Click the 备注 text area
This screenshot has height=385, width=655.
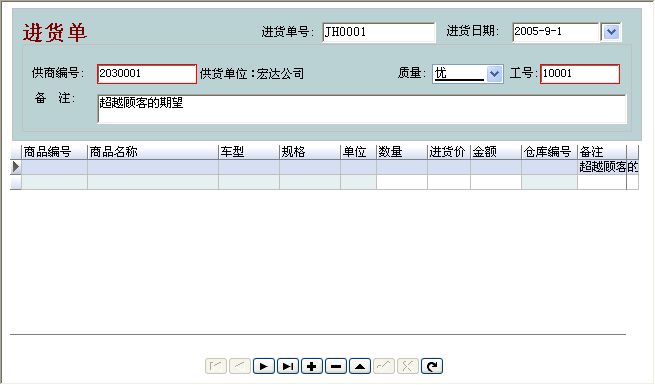pyautogui.click(x=362, y=109)
